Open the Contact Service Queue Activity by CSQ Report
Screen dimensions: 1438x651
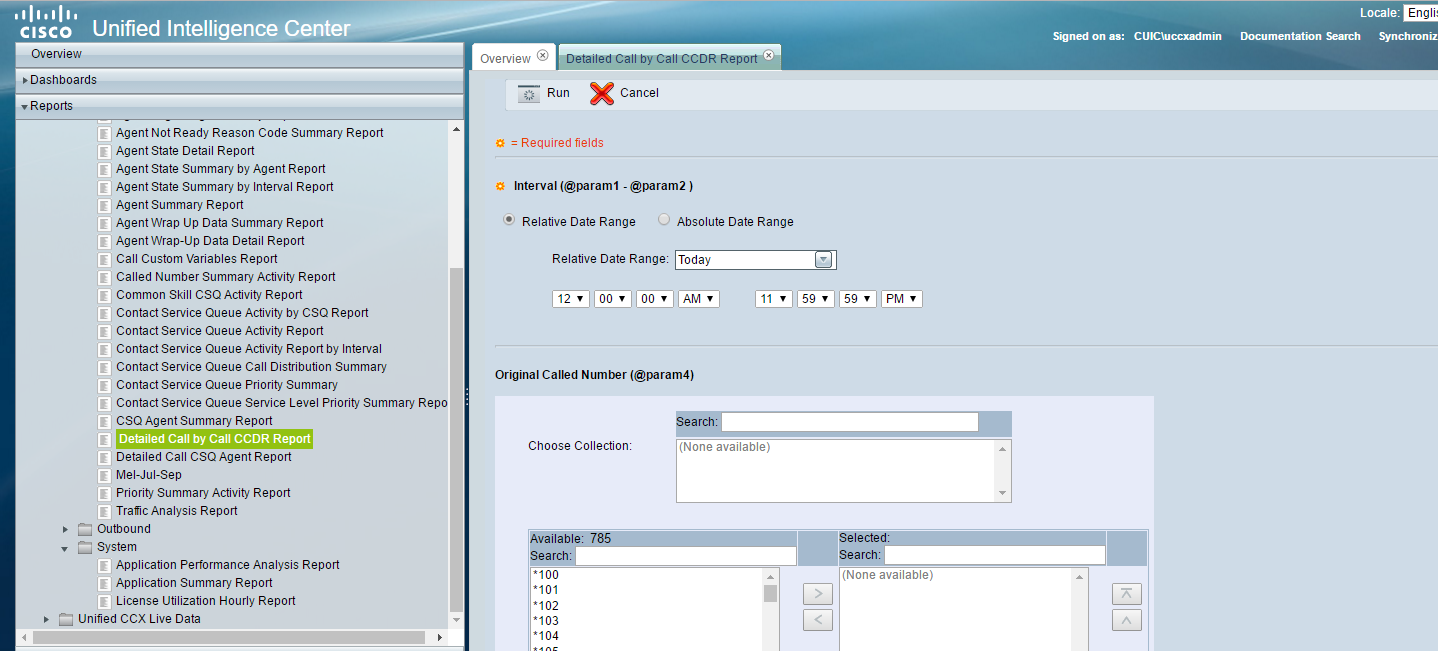(x=242, y=313)
